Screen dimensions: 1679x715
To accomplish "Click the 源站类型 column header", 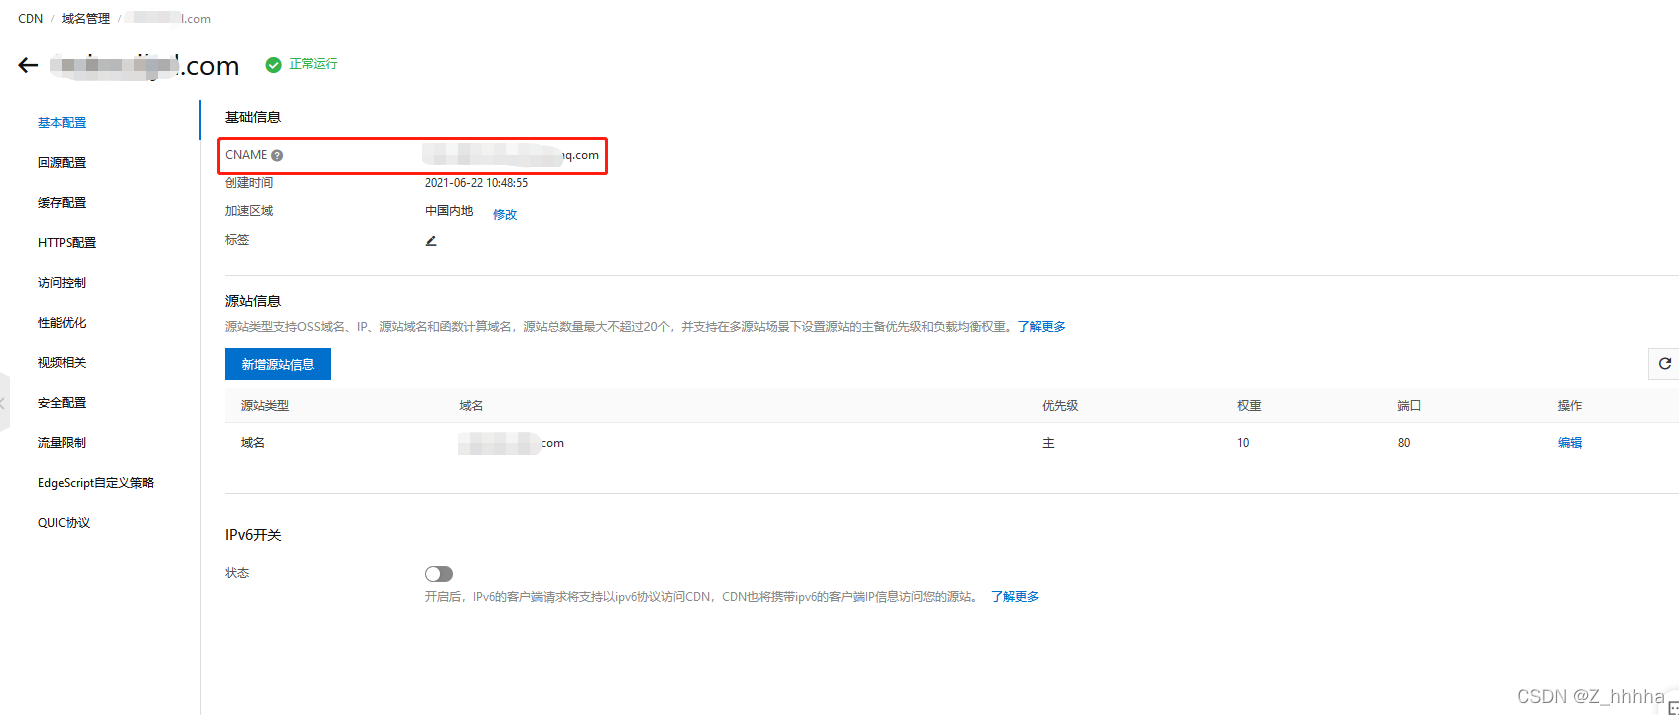I will click(265, 405).
